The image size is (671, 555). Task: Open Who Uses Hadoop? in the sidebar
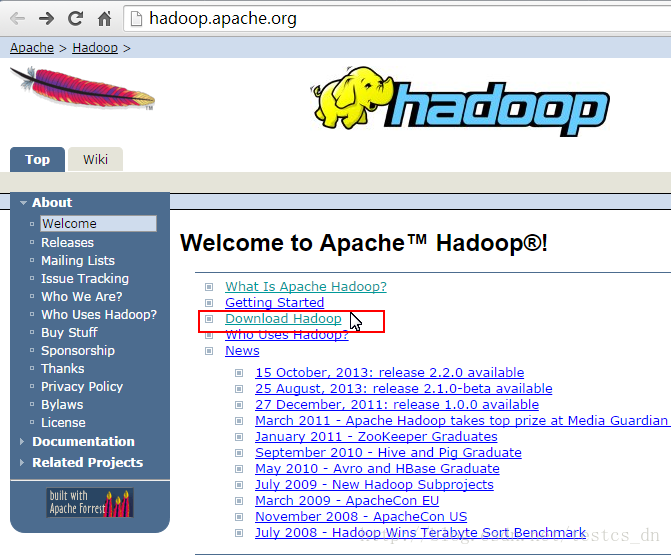pos(99,315)
